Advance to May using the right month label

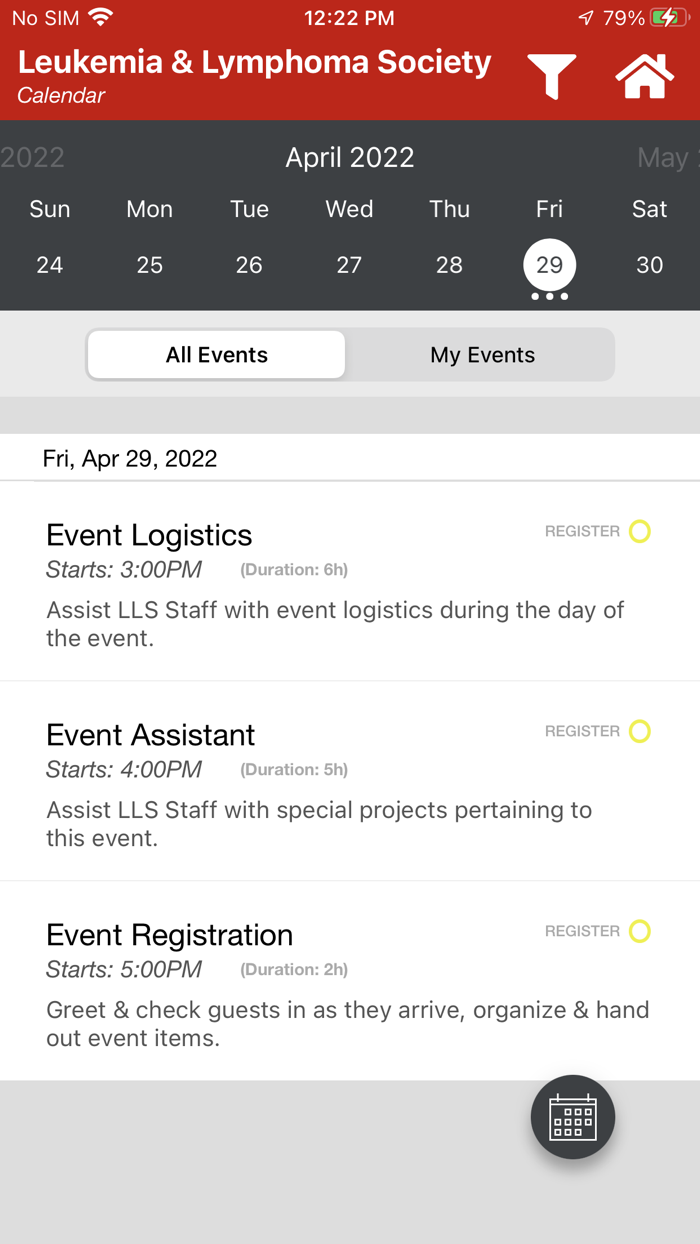coord(662,157)
